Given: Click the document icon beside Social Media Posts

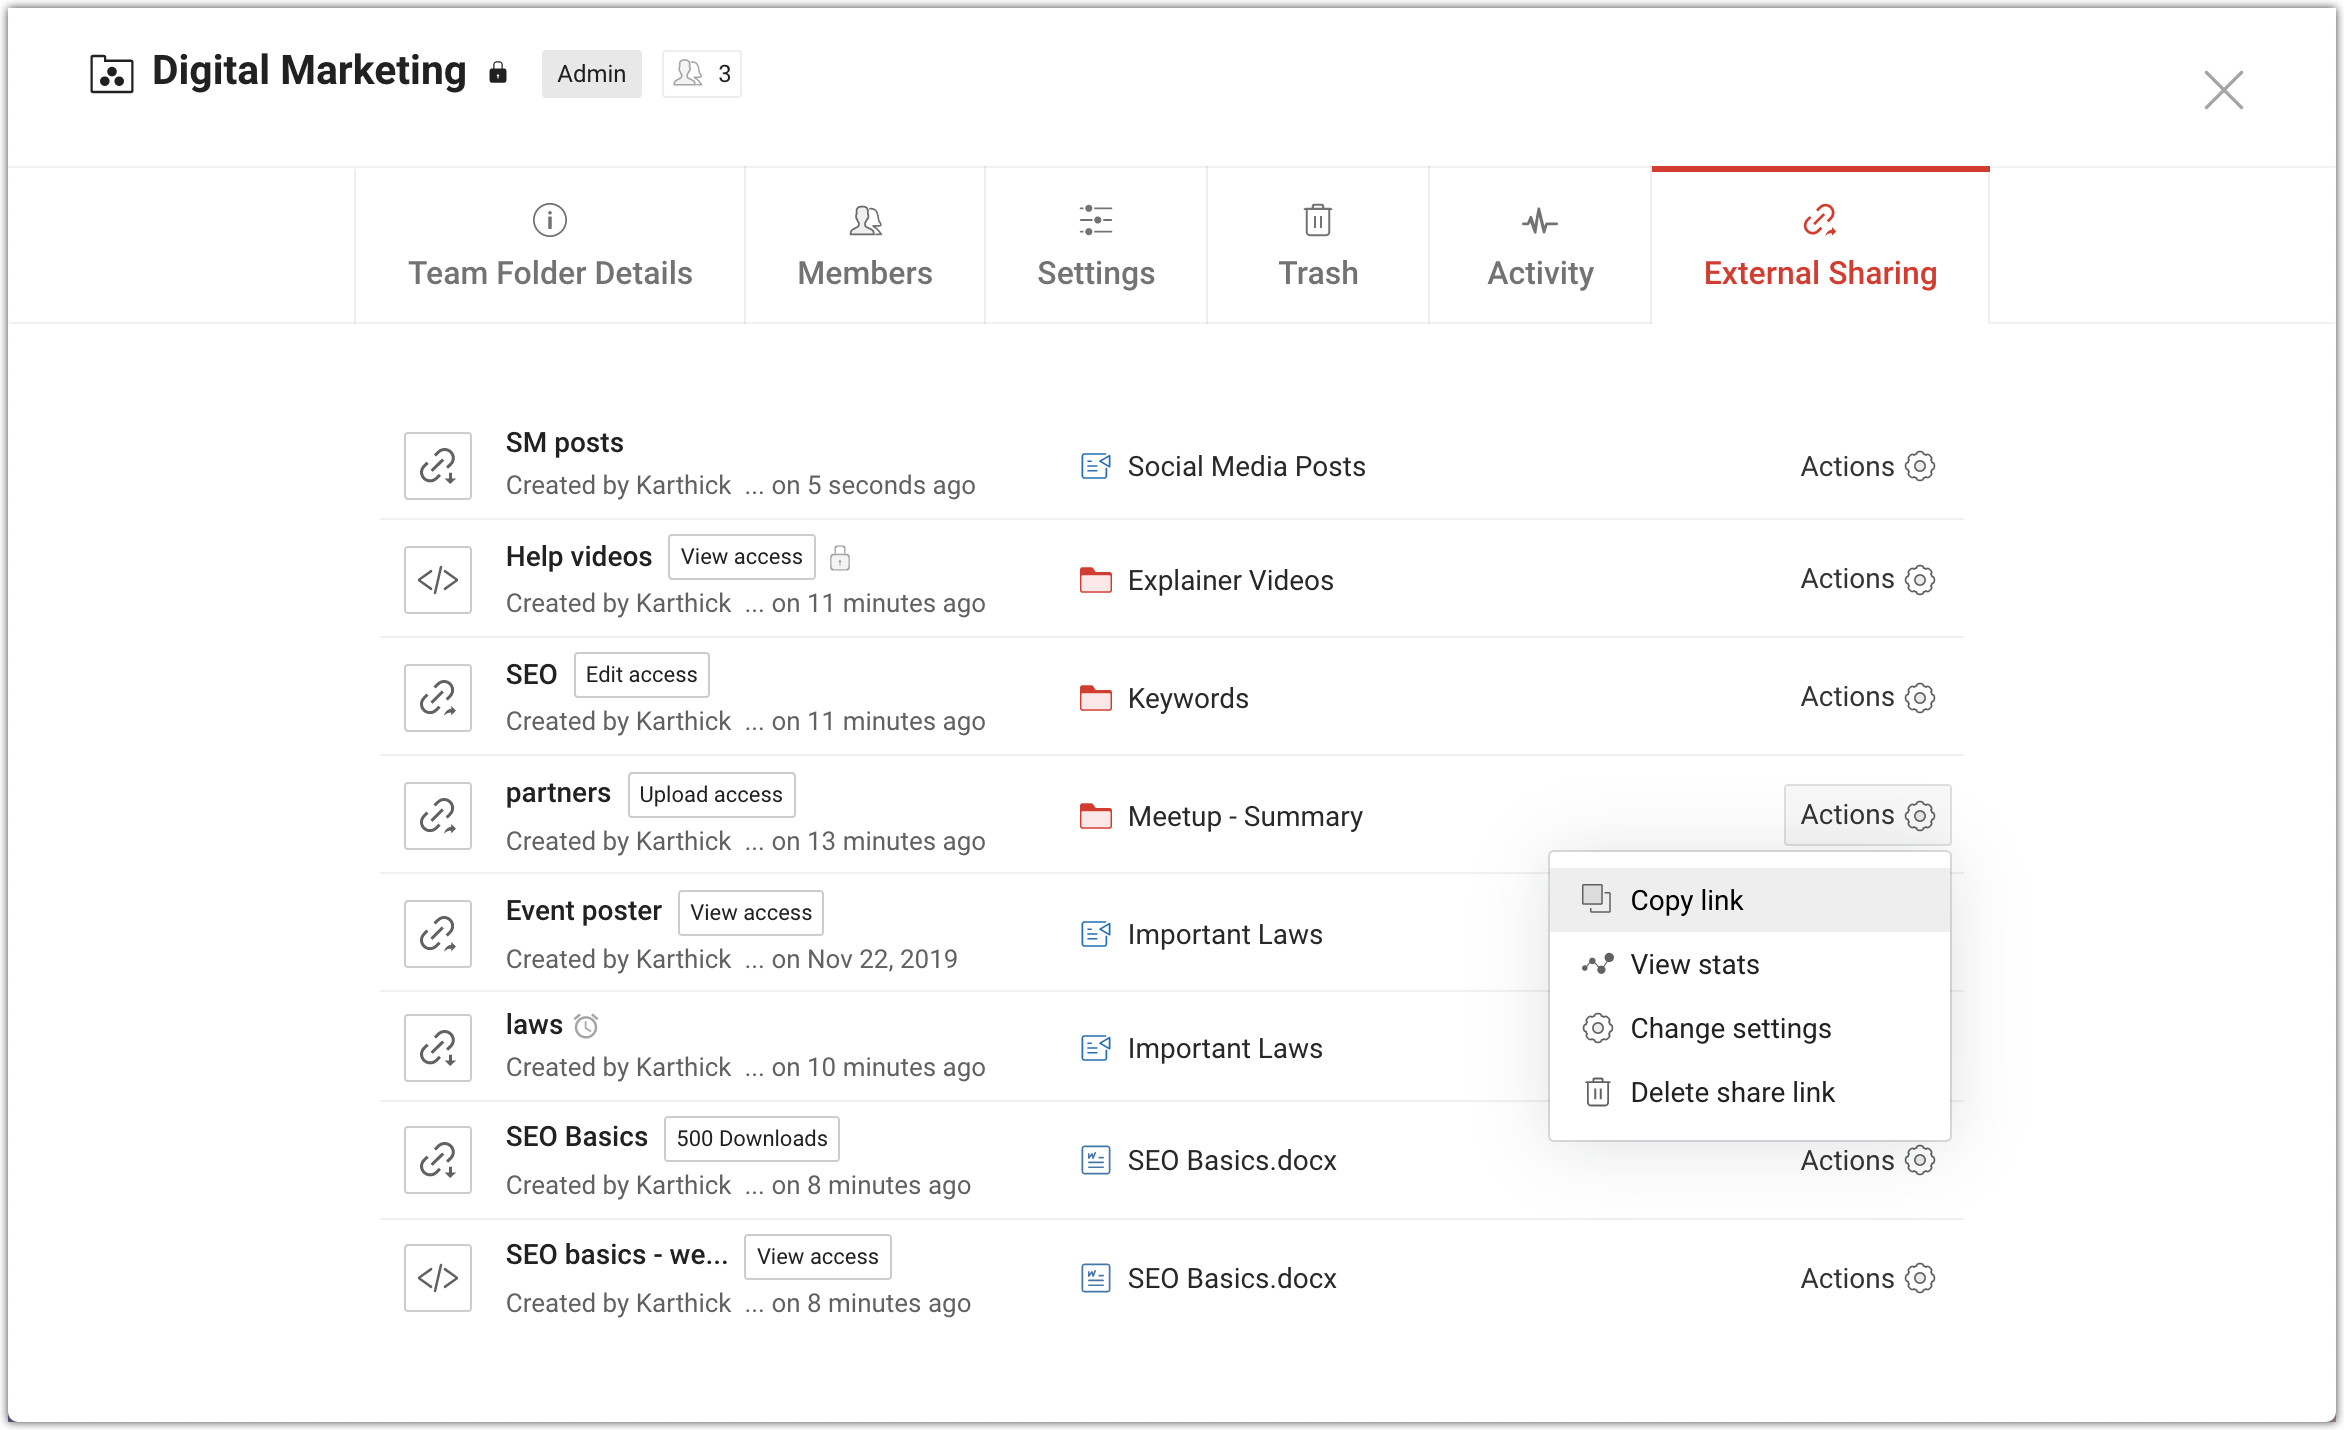Looking at the screenshot, I should [1096, 466].
